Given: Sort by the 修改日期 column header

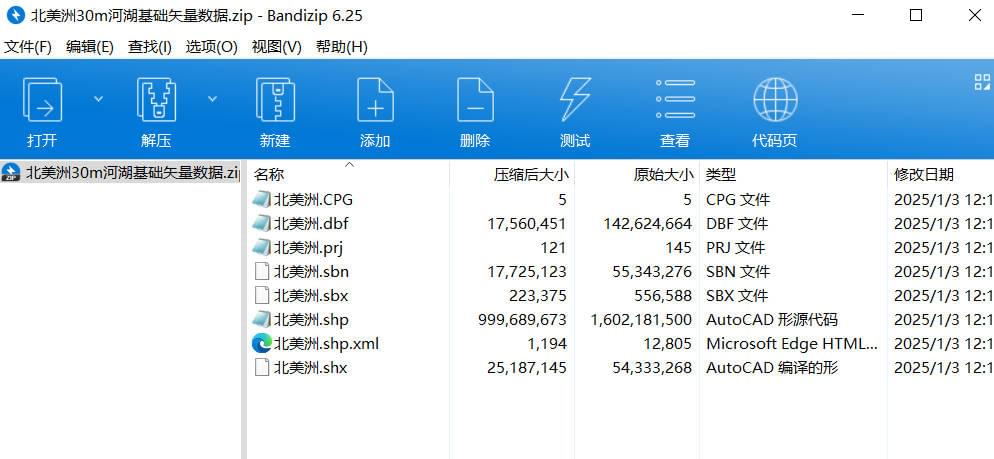Looking at the screenshot, I should click(924, 175).
